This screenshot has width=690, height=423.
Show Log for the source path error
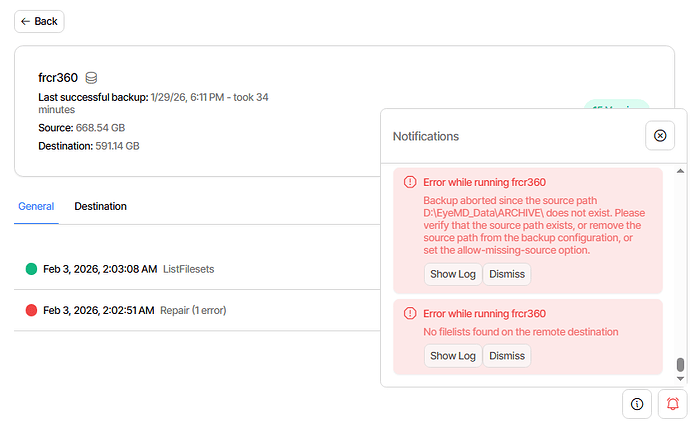click(x=452, y=274)
